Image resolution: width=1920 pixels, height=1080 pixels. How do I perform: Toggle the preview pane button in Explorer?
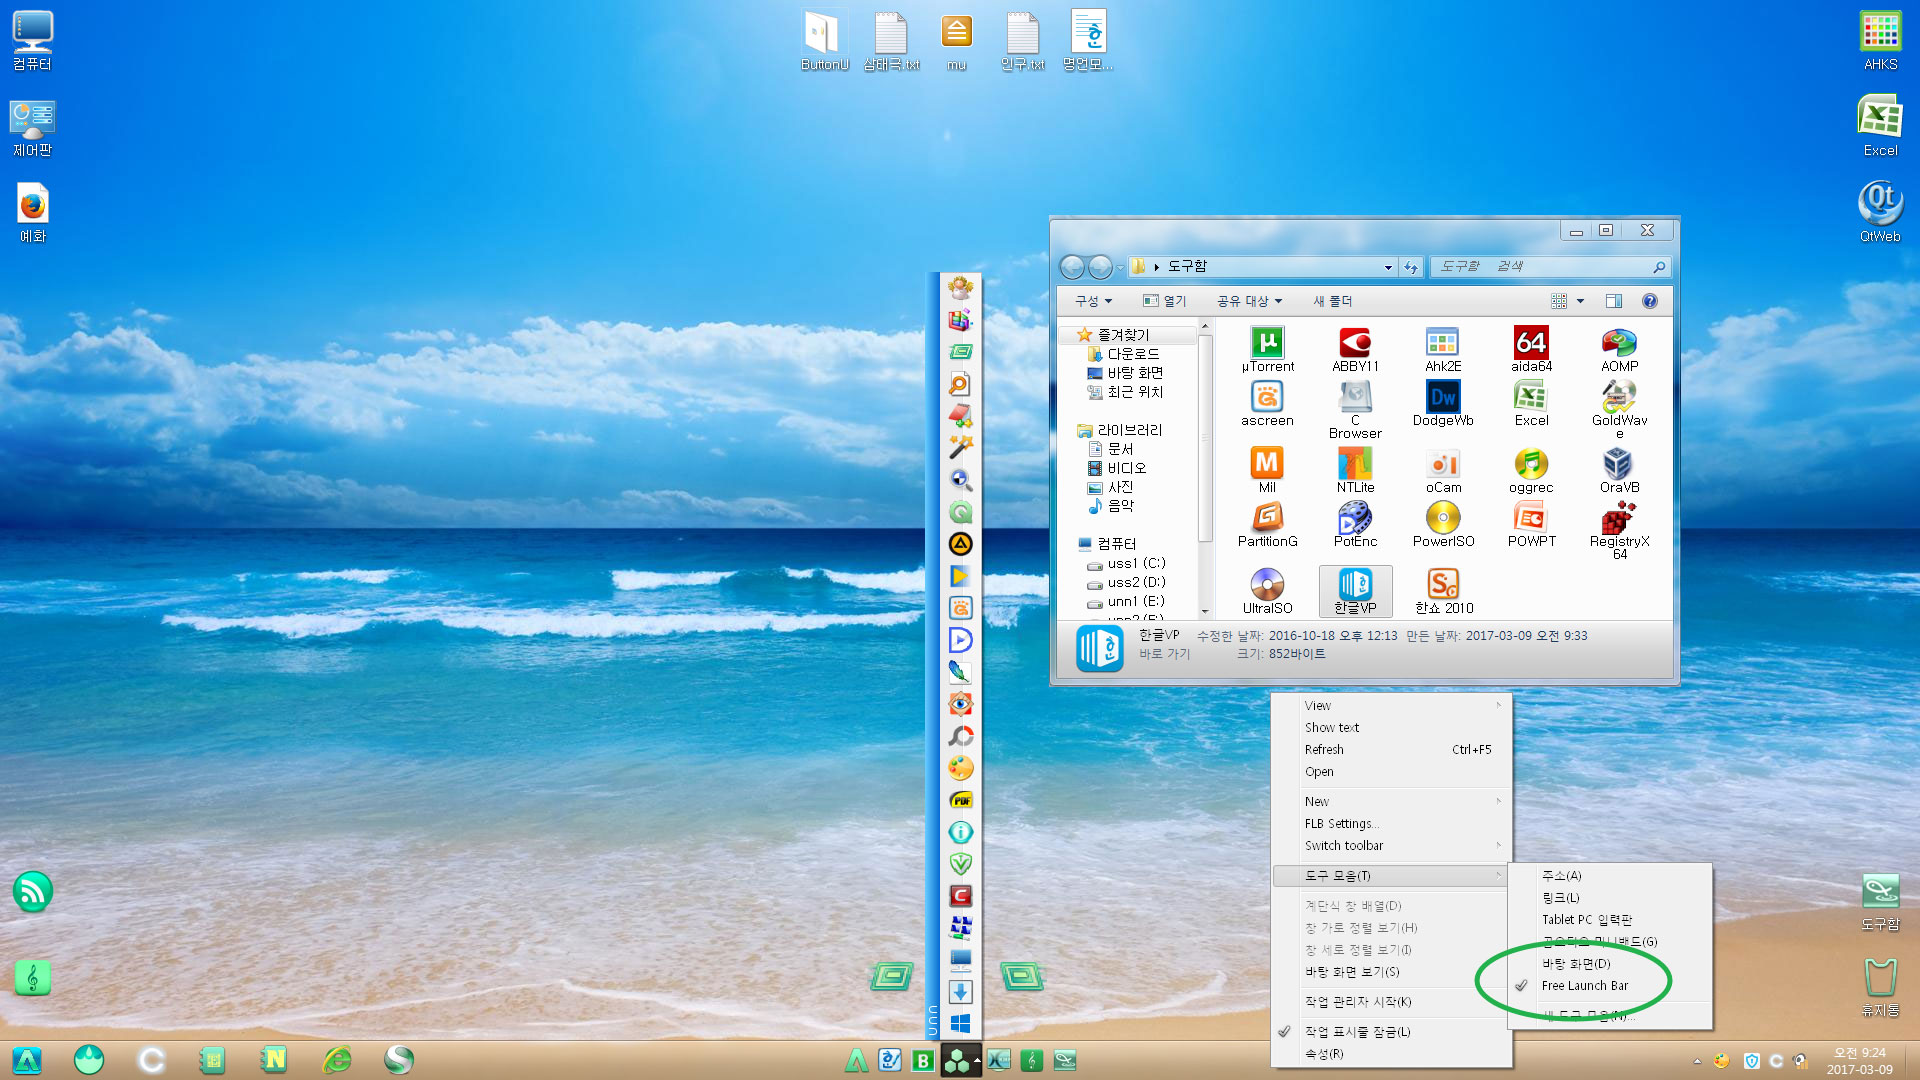point(1613,301)
